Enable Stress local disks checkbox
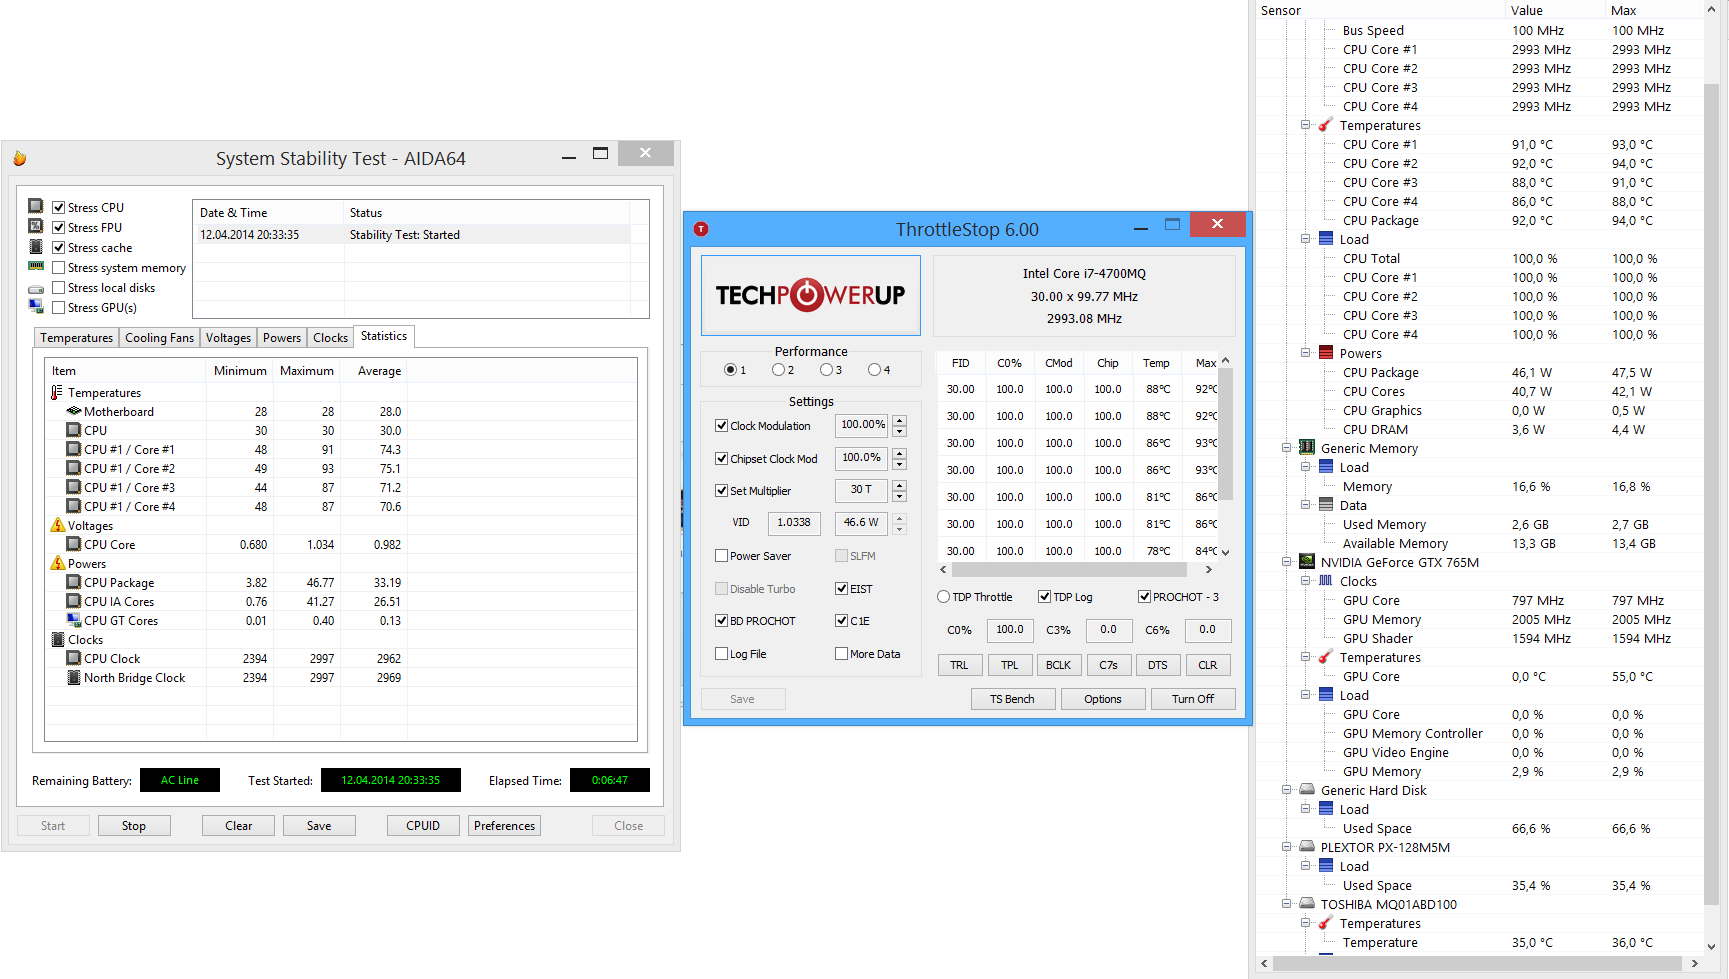 tap(59, 287)
